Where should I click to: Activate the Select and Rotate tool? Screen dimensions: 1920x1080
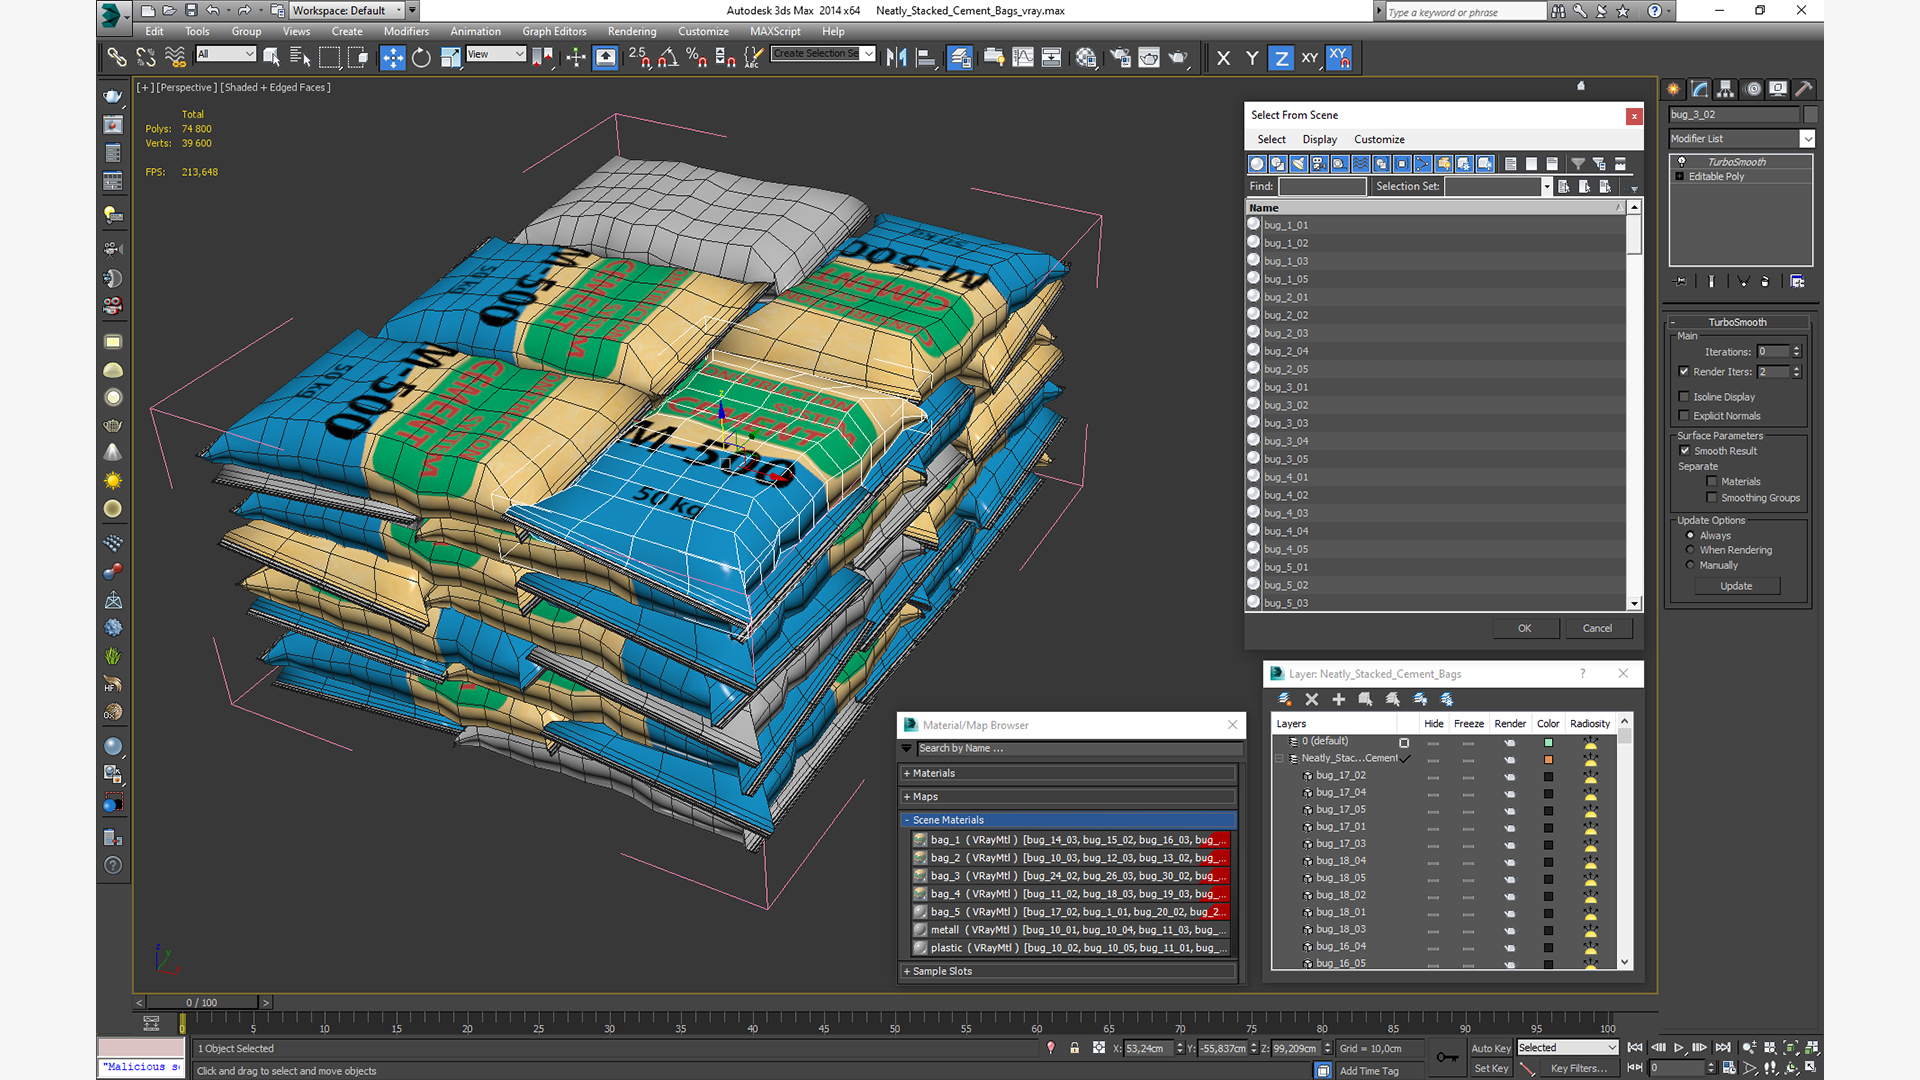(x=421, y=58)
